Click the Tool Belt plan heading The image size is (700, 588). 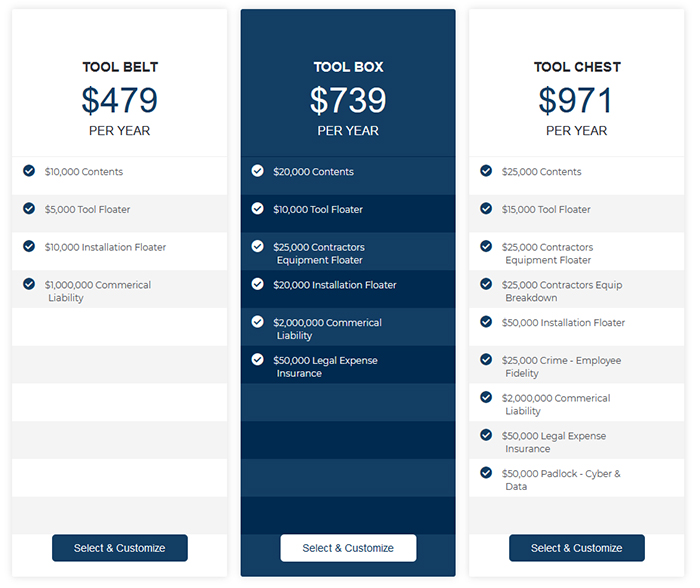pos(120,67)
